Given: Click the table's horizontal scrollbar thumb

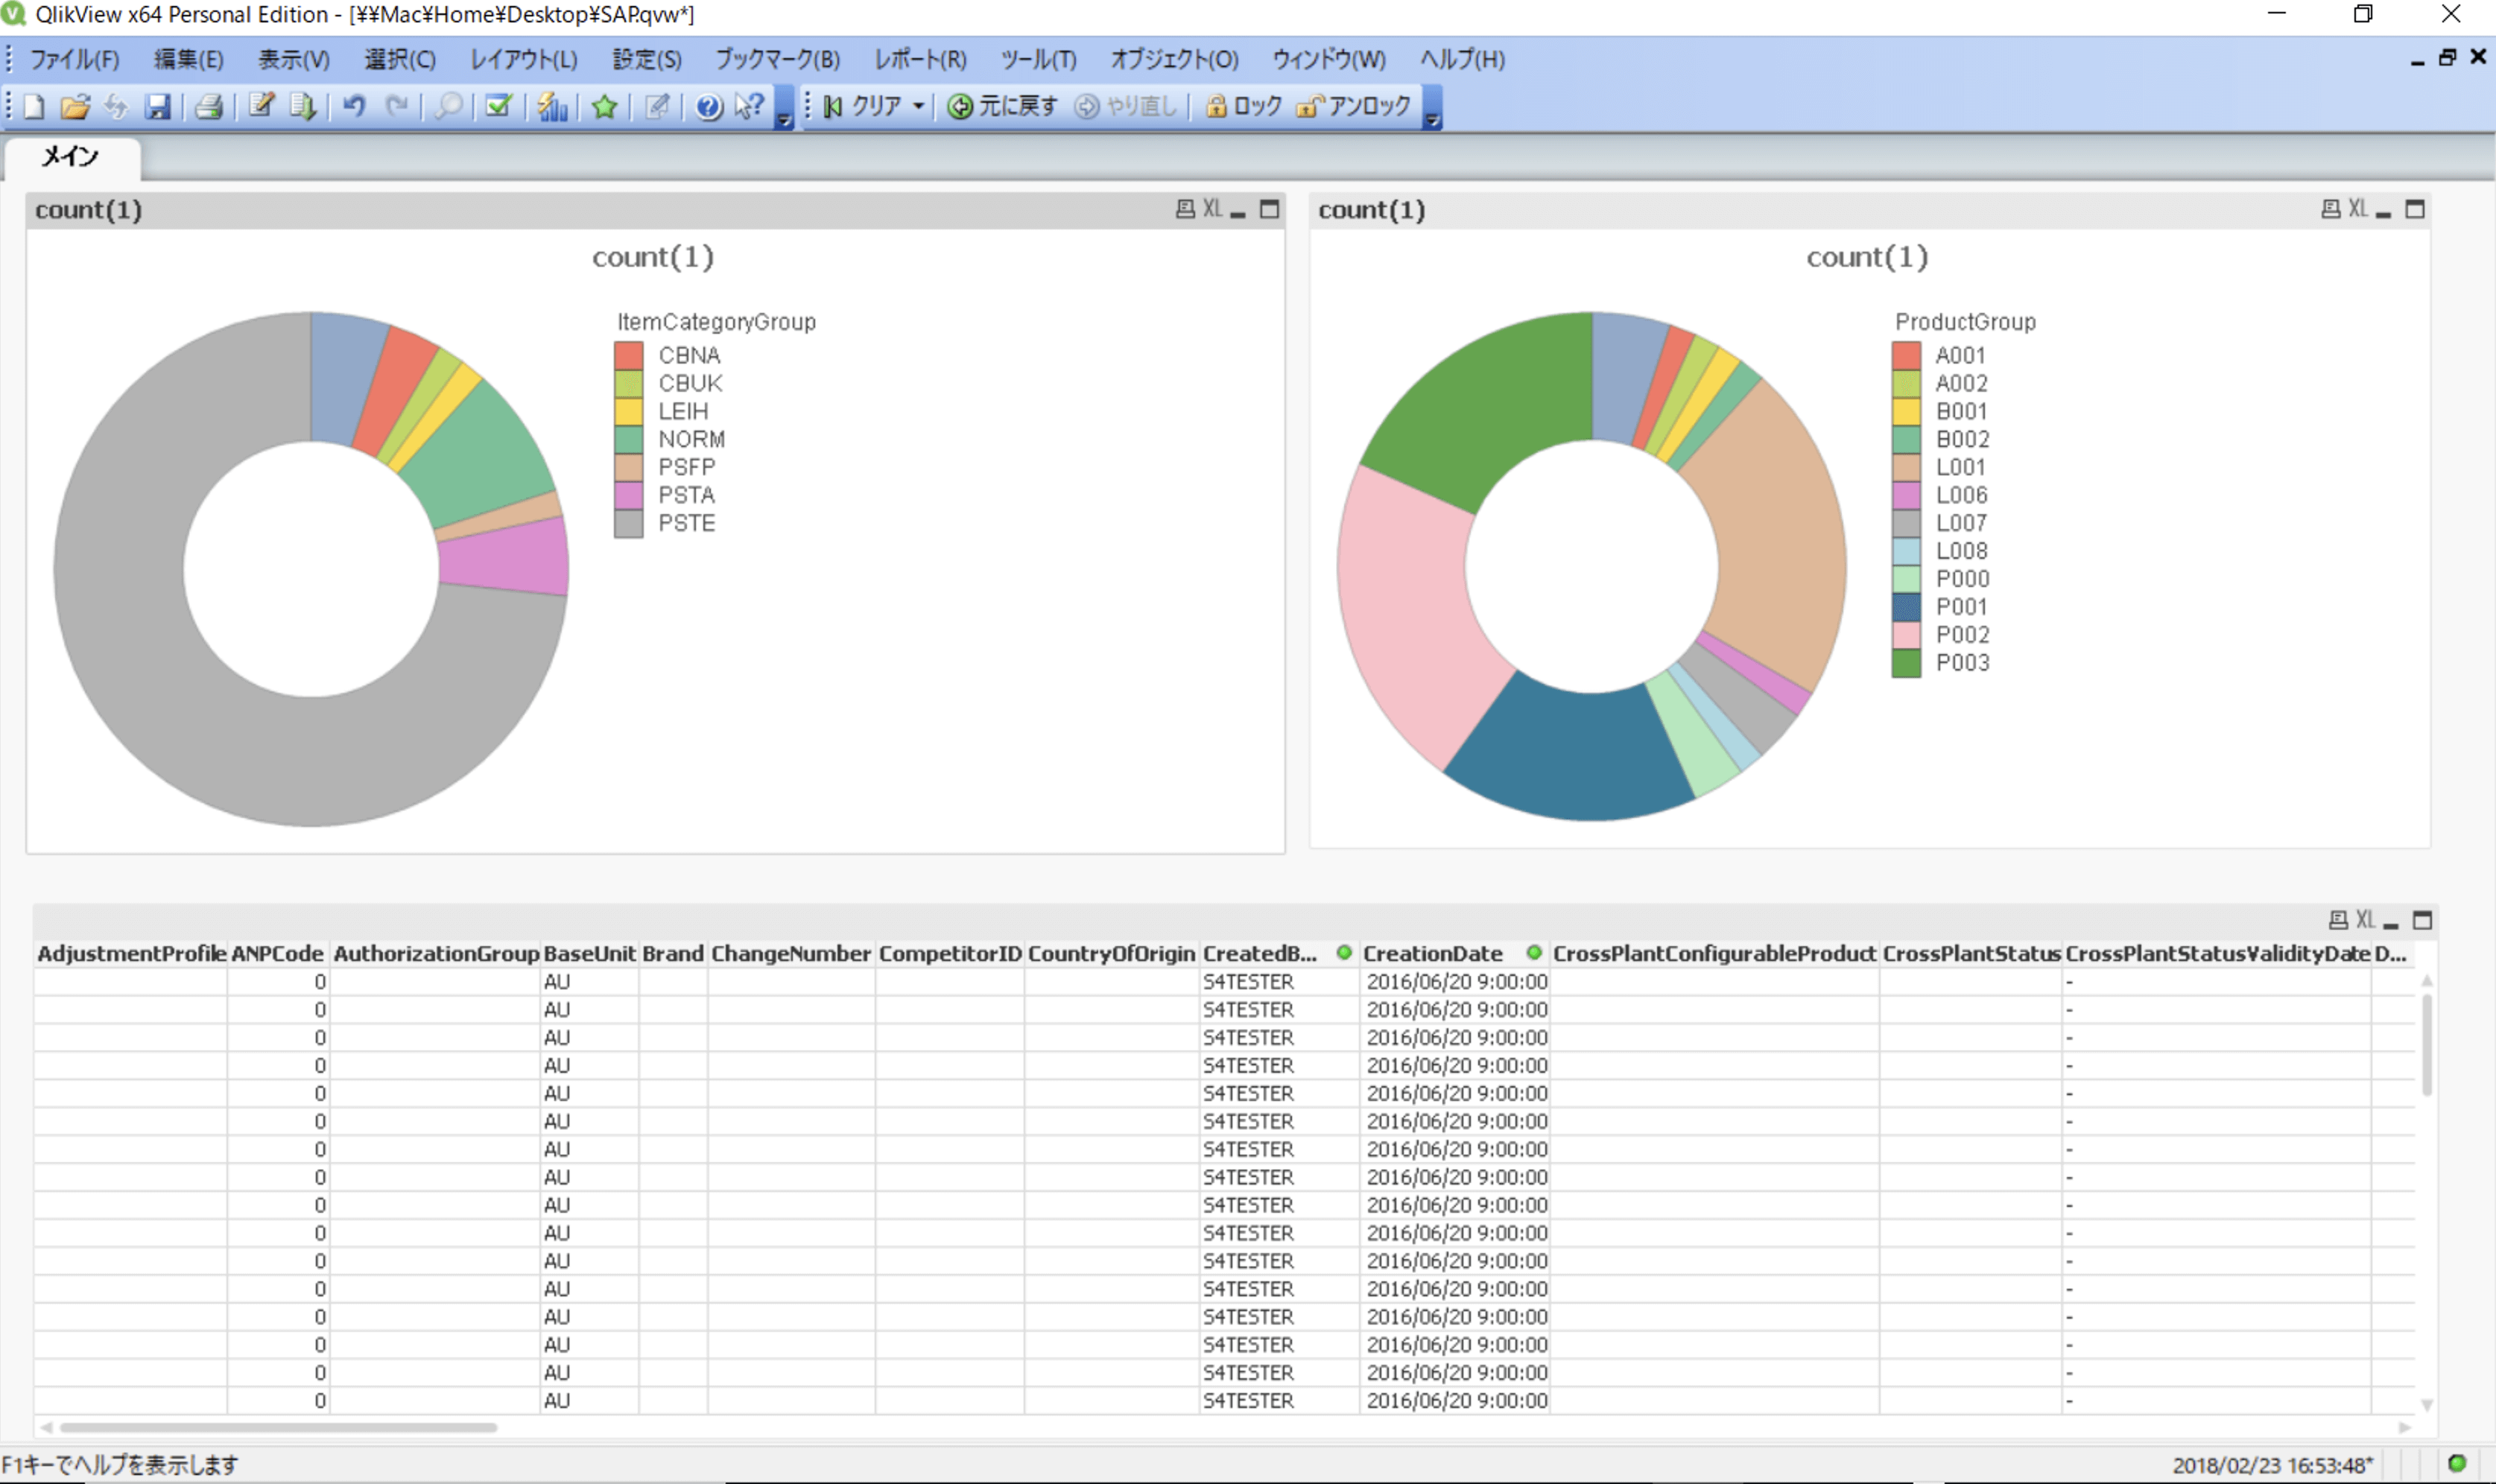Looking at the screenshot, I should 278,1428.
